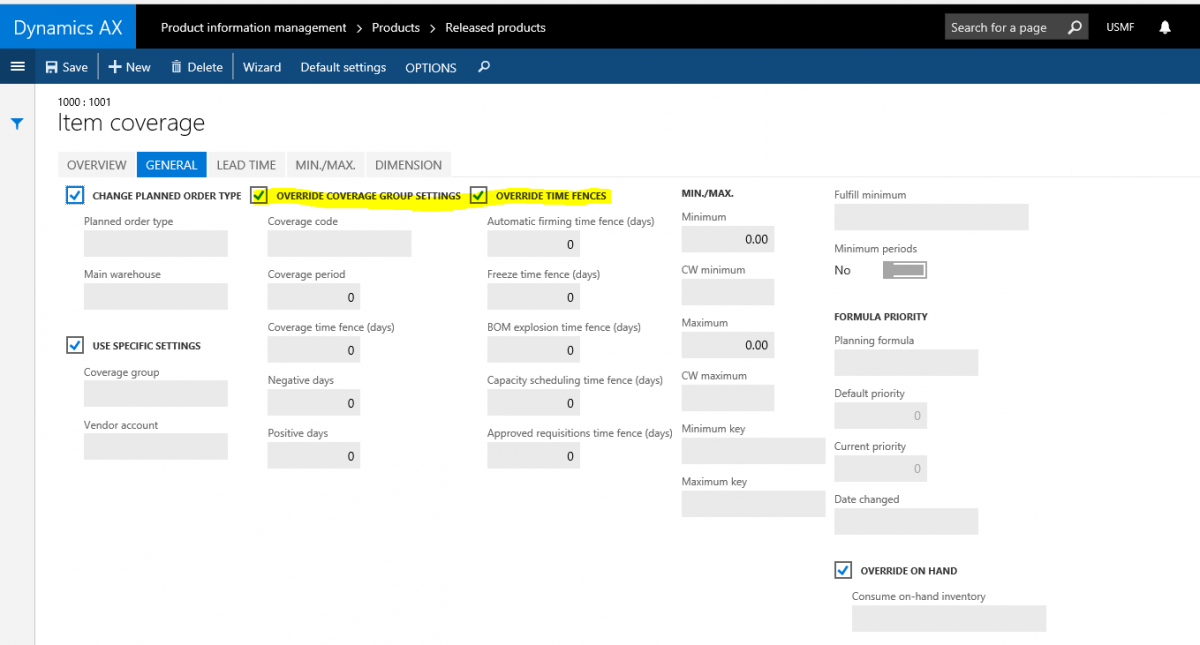Click the "1000 : 1001" record label

click(x=85, y=102)
